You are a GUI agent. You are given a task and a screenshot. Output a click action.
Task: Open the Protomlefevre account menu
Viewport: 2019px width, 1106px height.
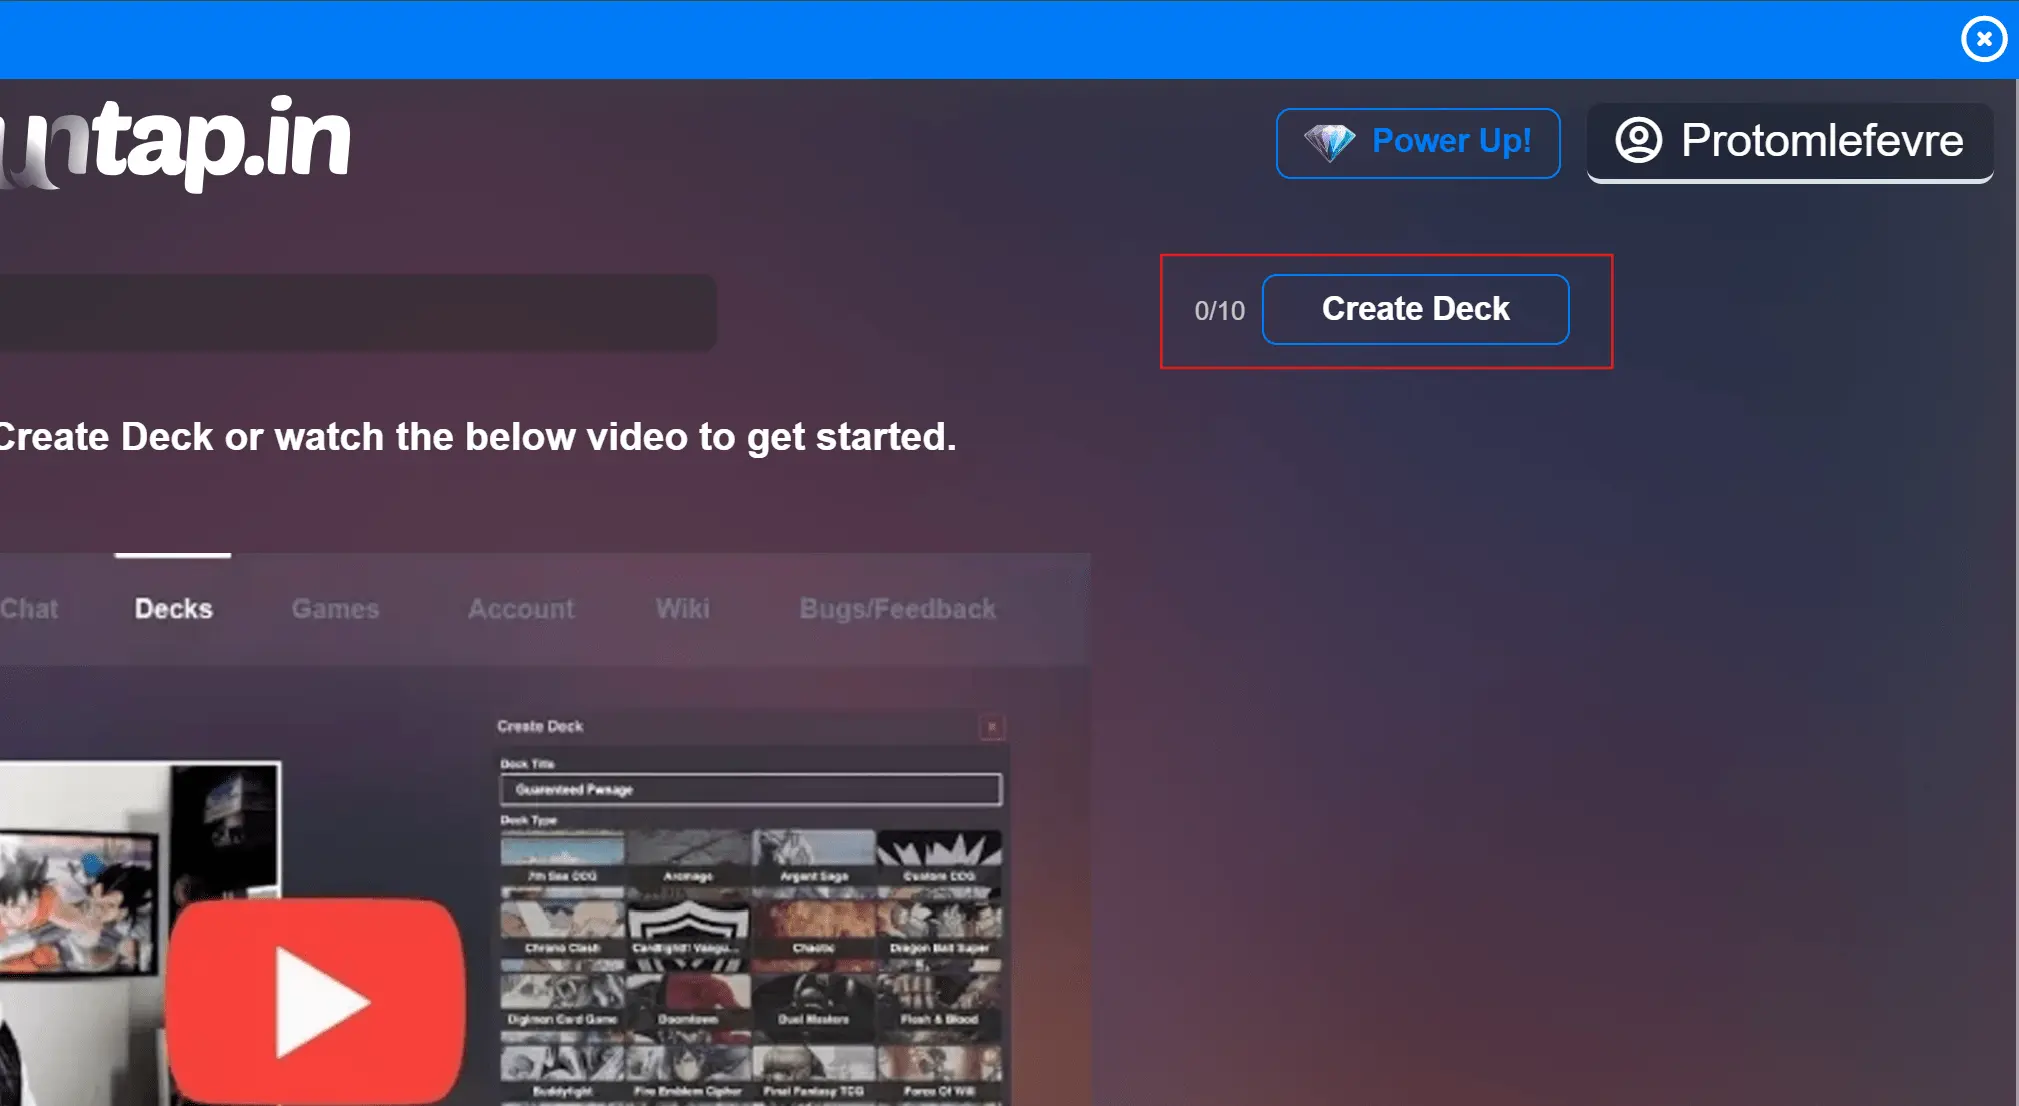point(1790,142)
